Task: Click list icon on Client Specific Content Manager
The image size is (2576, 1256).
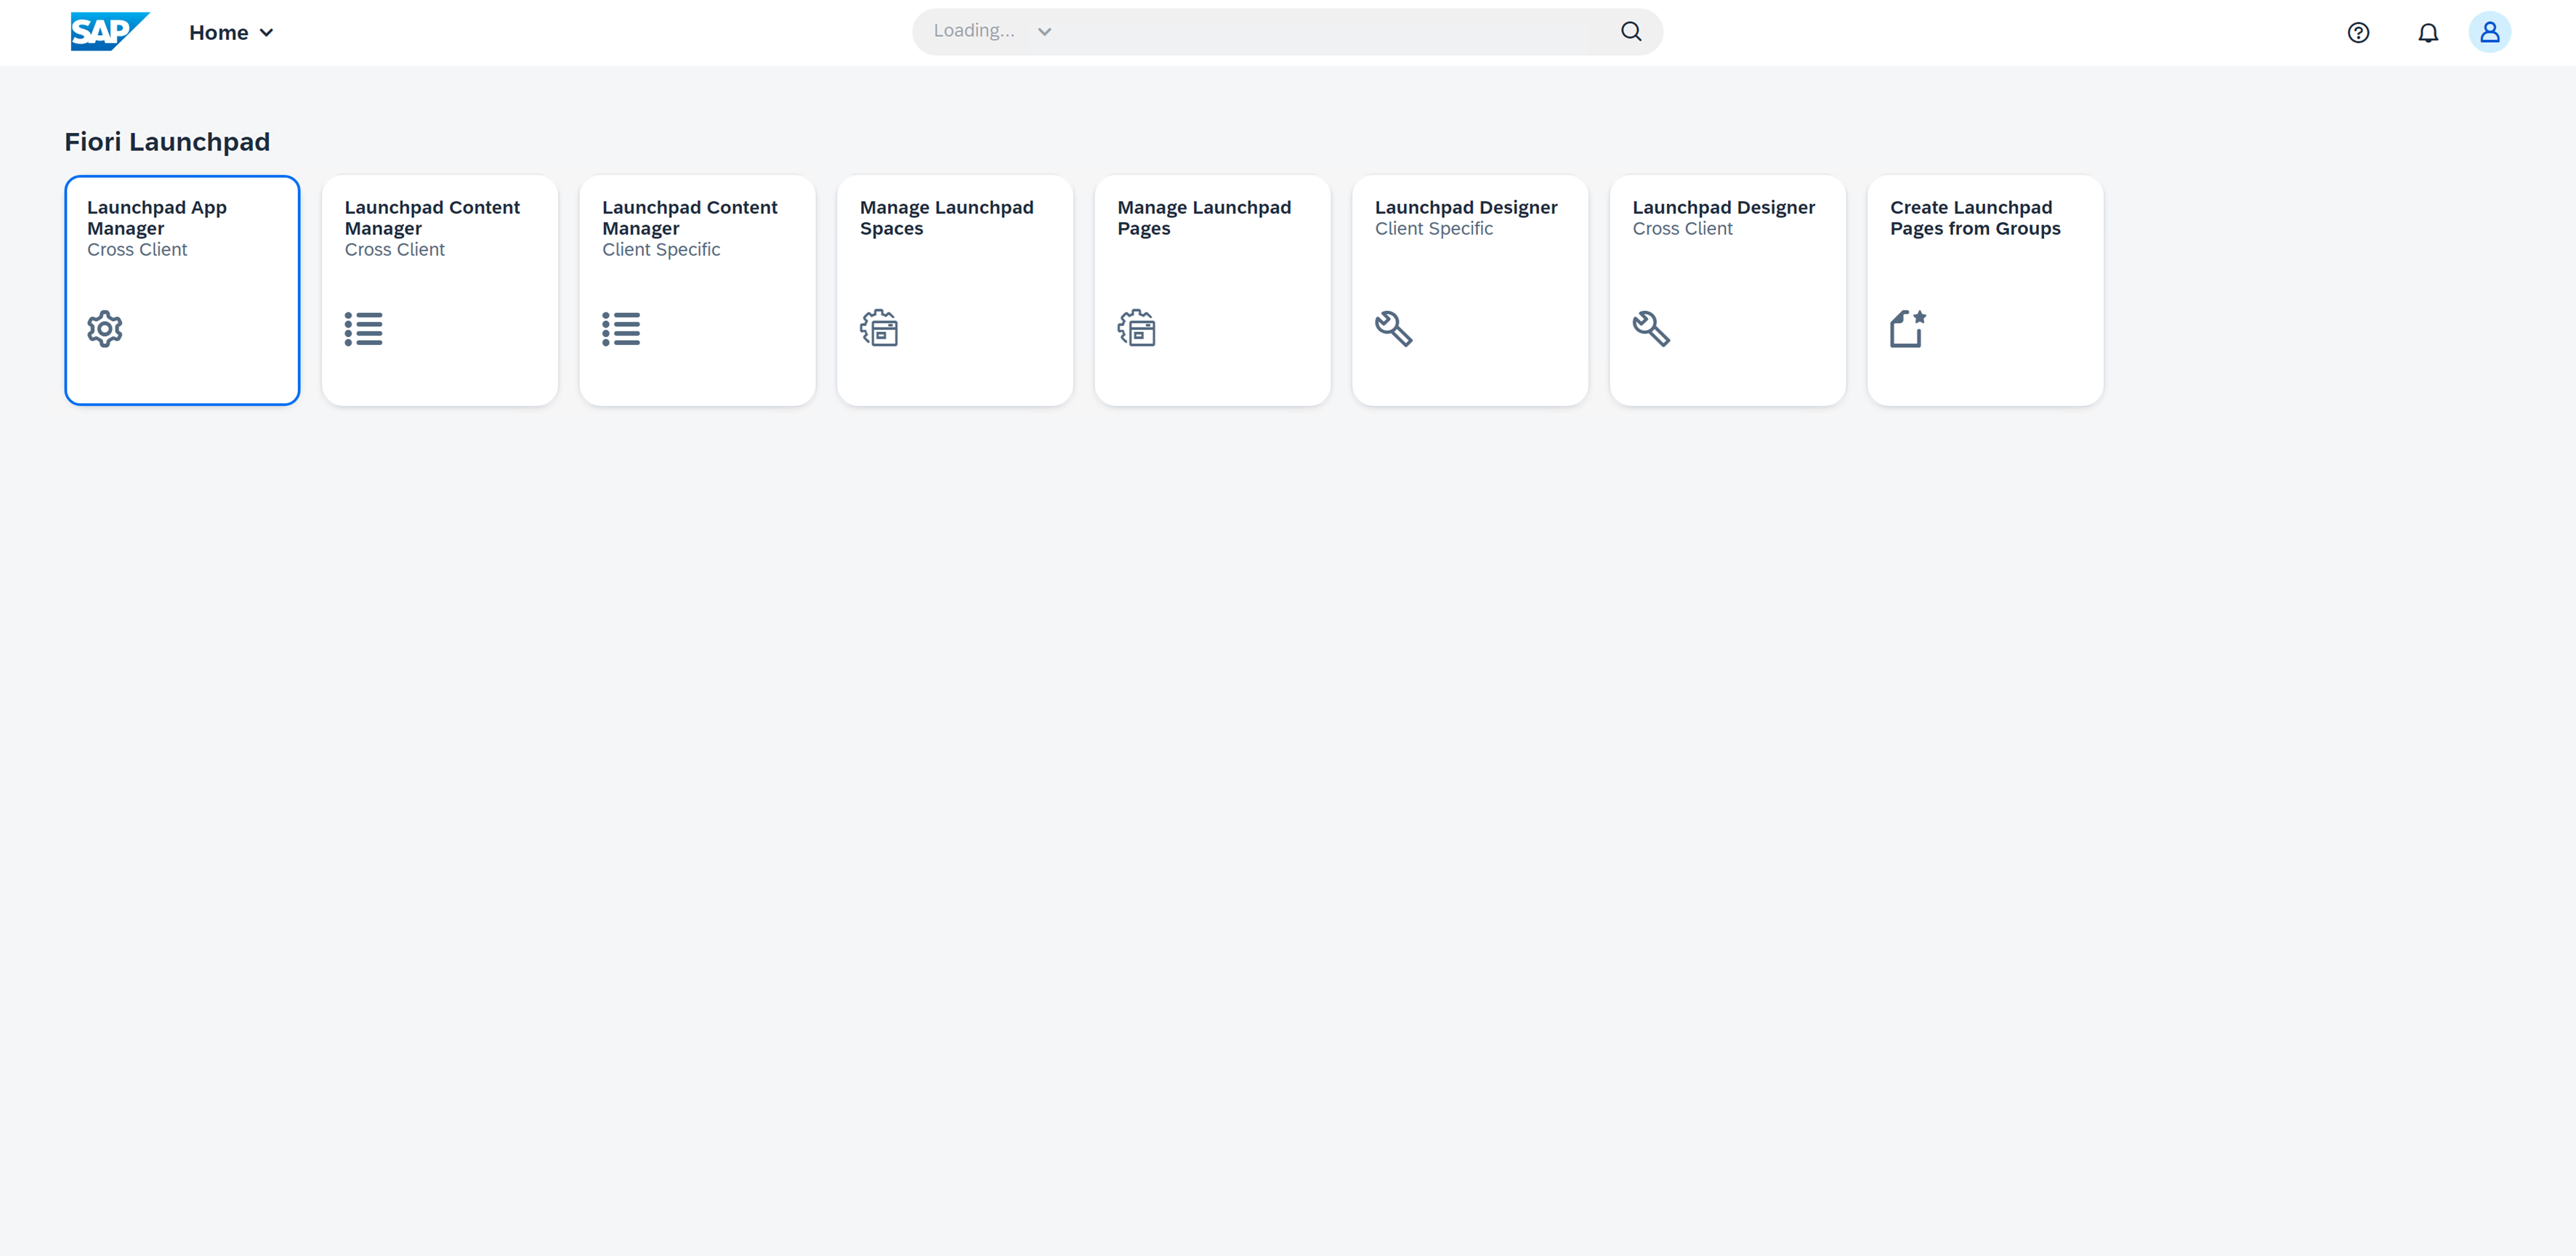Action: [620, 329]
